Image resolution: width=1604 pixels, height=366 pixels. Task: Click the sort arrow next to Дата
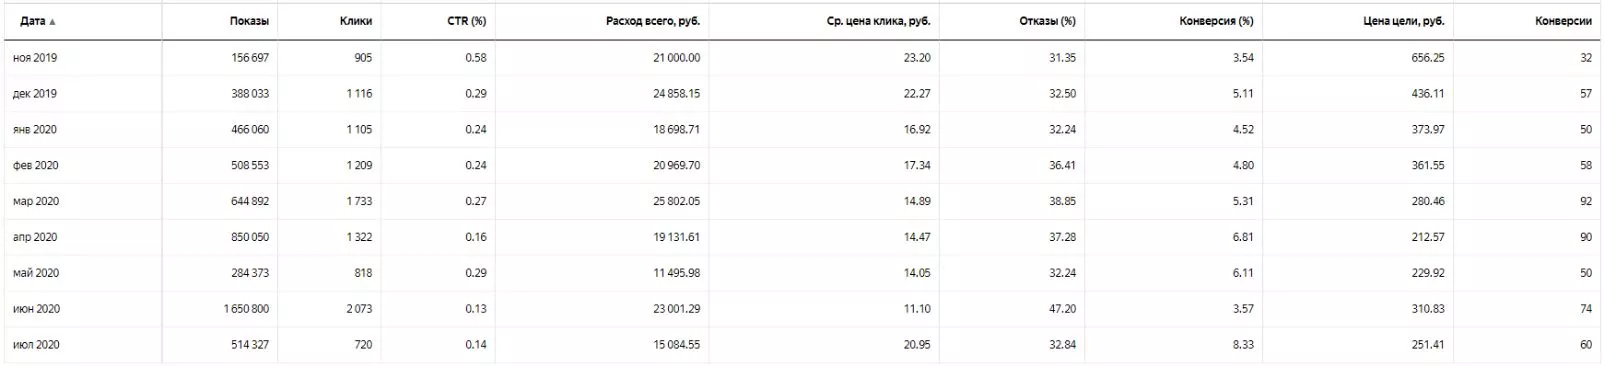52,22
